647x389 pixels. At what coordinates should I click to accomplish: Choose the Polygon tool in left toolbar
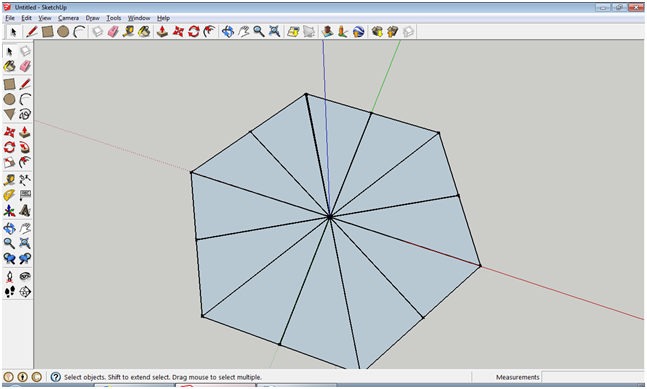10,114
